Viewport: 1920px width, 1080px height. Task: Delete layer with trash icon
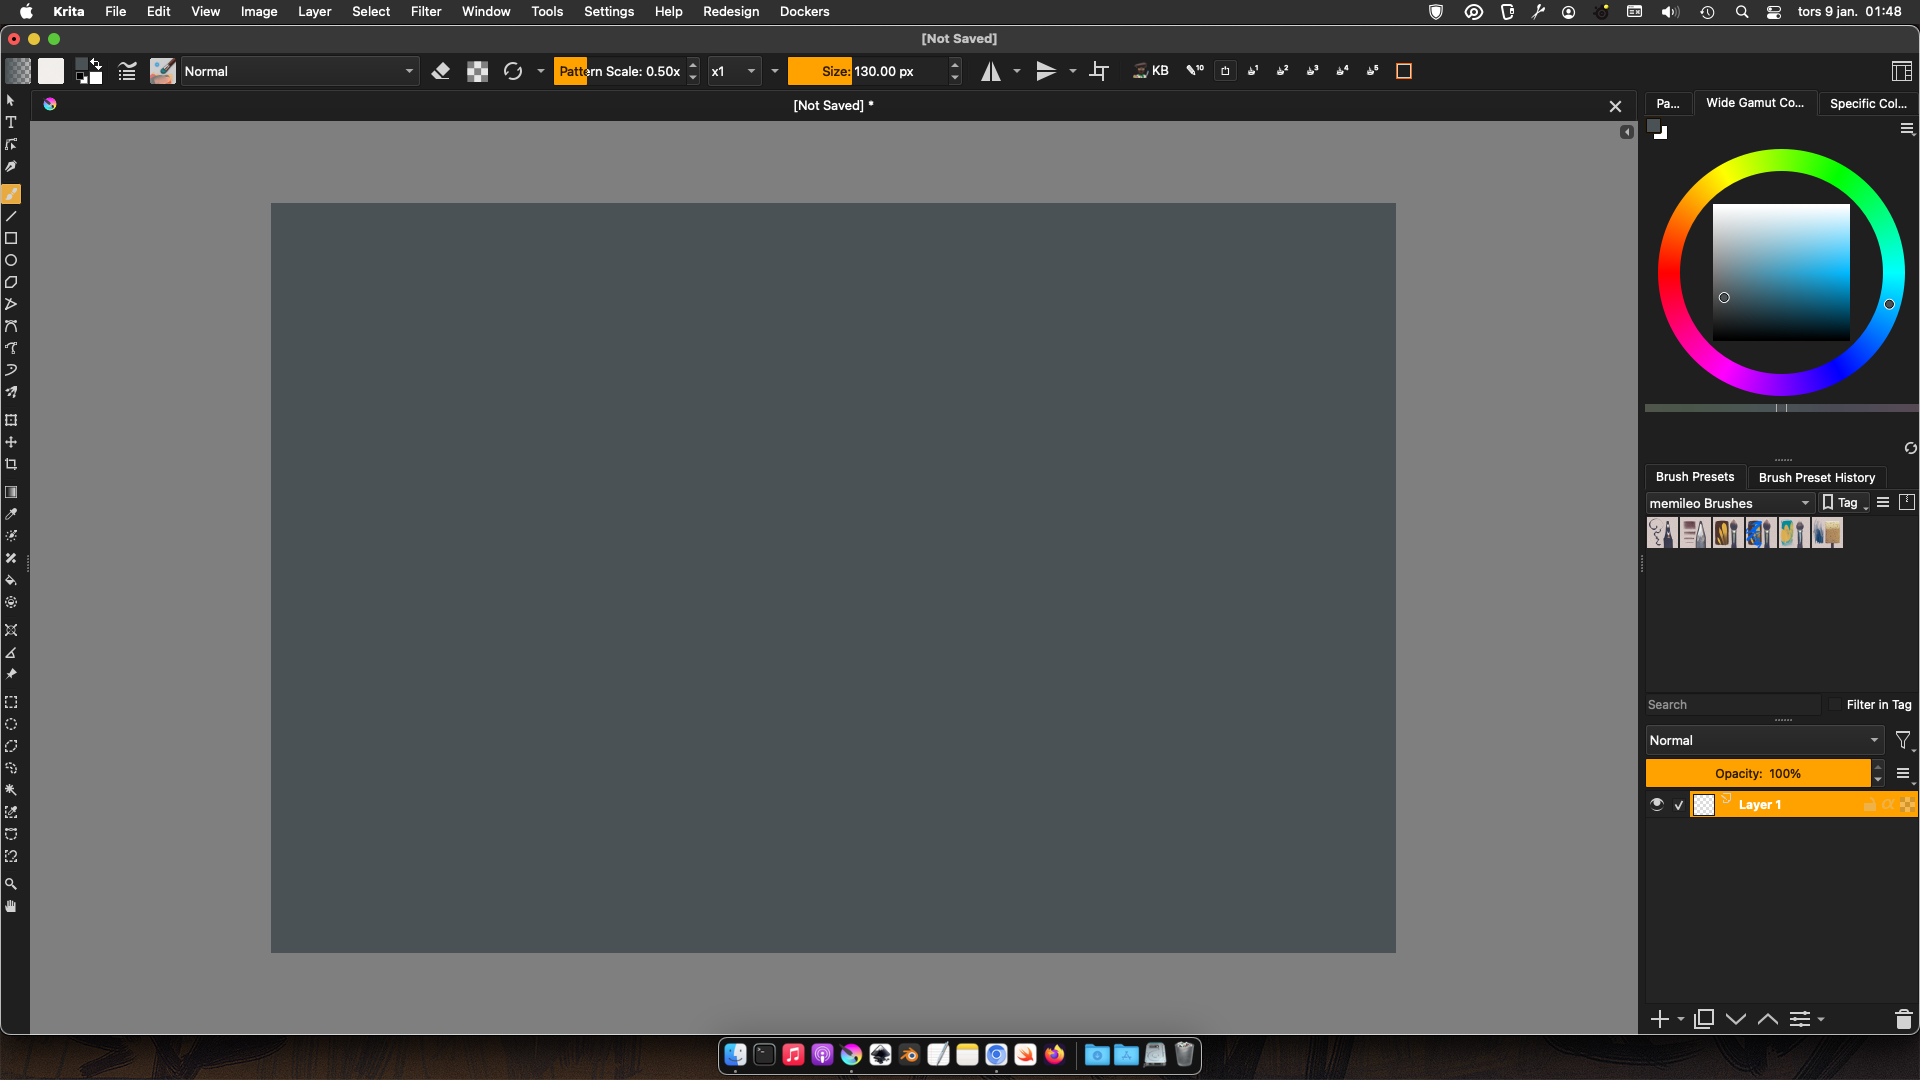(x=1903, y=1019)
